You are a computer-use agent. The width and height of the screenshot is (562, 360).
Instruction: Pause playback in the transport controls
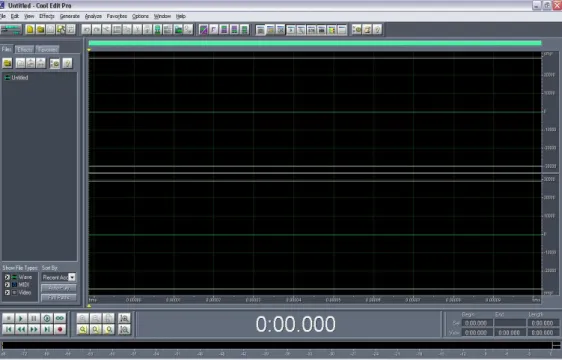pyautogui.click(x=34, y=318)
